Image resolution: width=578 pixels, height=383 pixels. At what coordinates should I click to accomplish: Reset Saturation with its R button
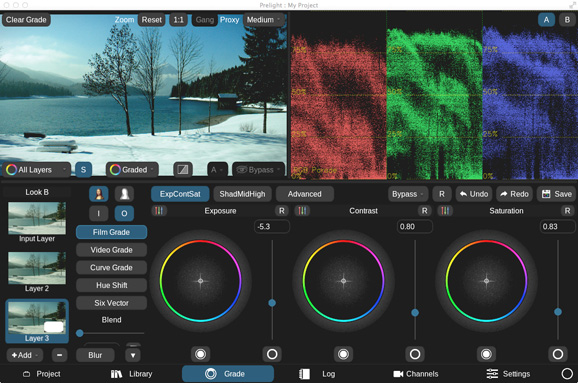coord(567,211)
